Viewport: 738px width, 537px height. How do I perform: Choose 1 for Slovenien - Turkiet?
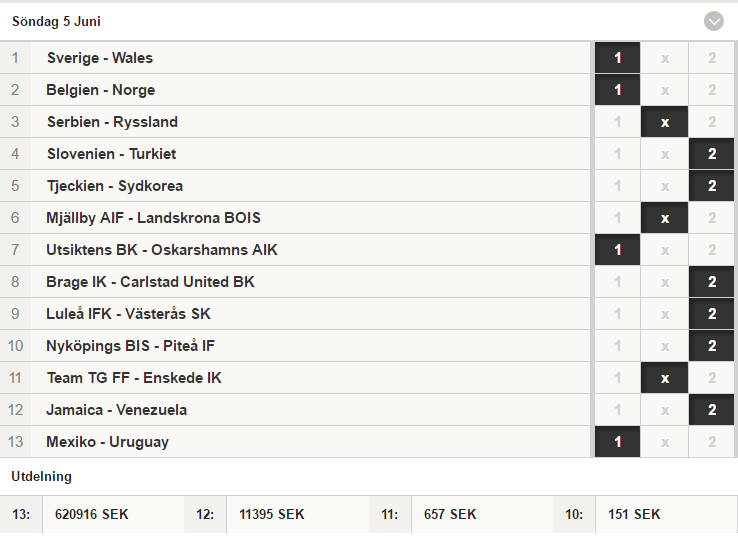(617, 154)
